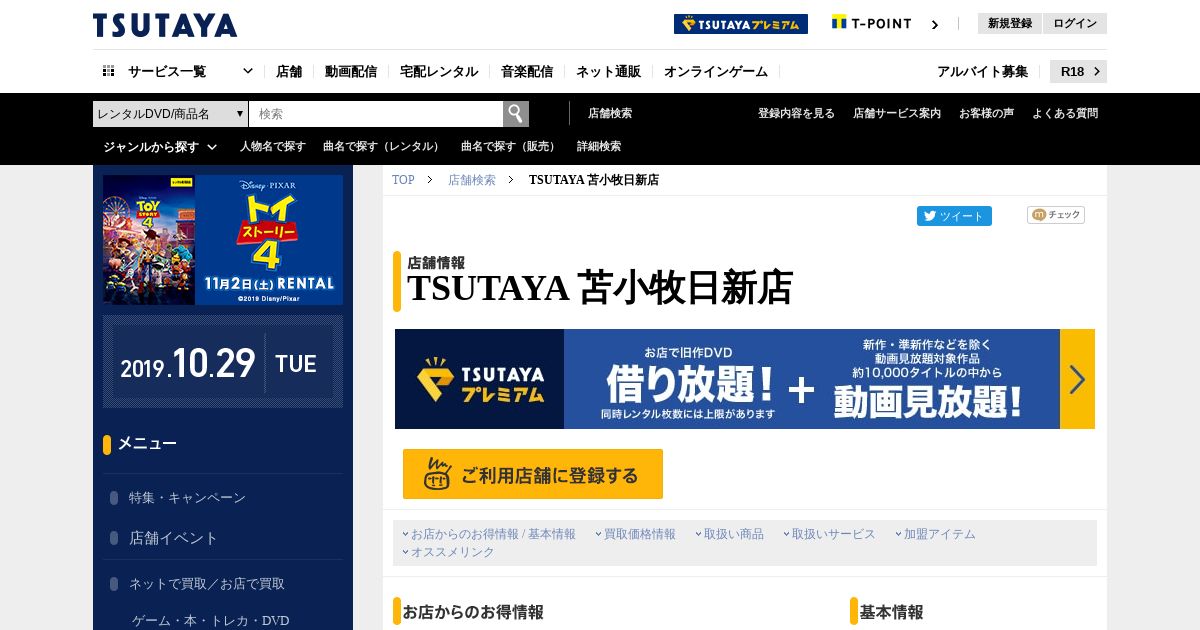This screenshot has height=630, width=1200.
Task: Click ご利用店舗に登録する button
Action: (533, 474)
